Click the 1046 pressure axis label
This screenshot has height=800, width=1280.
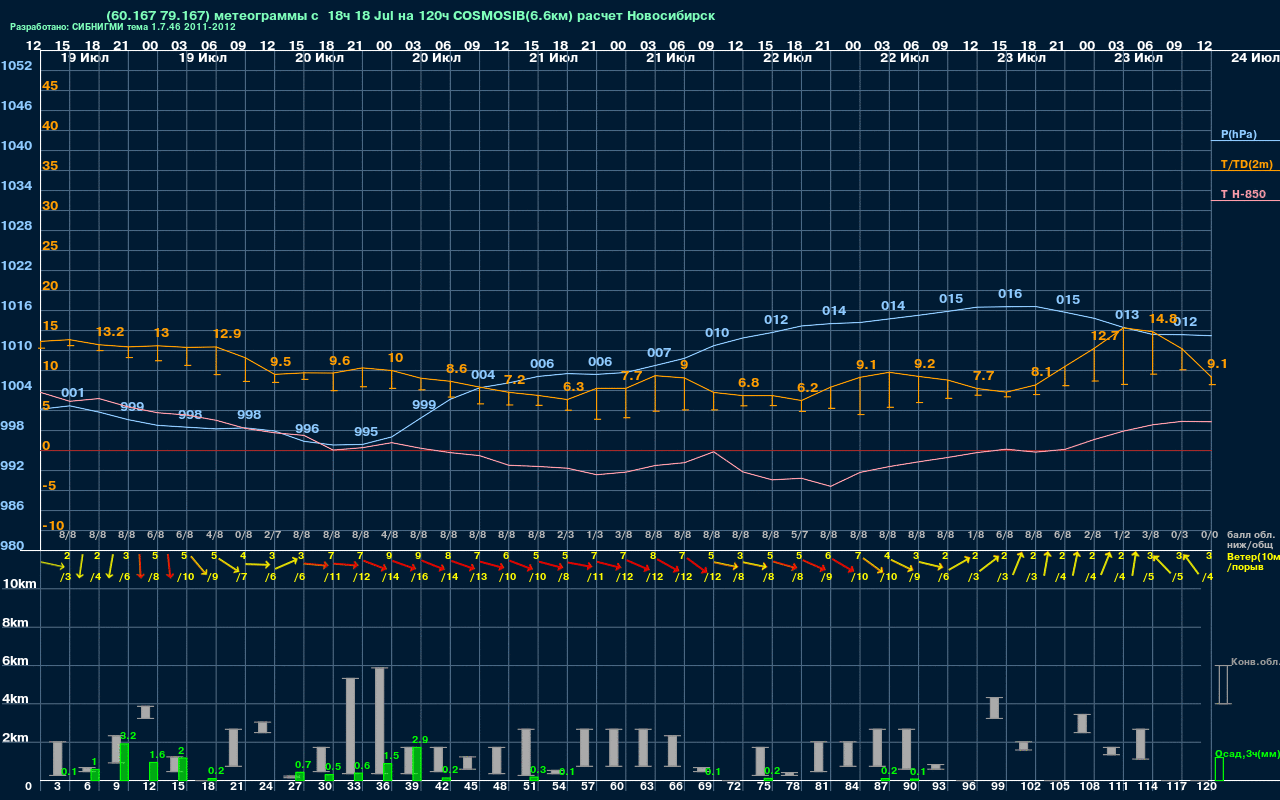16,106
